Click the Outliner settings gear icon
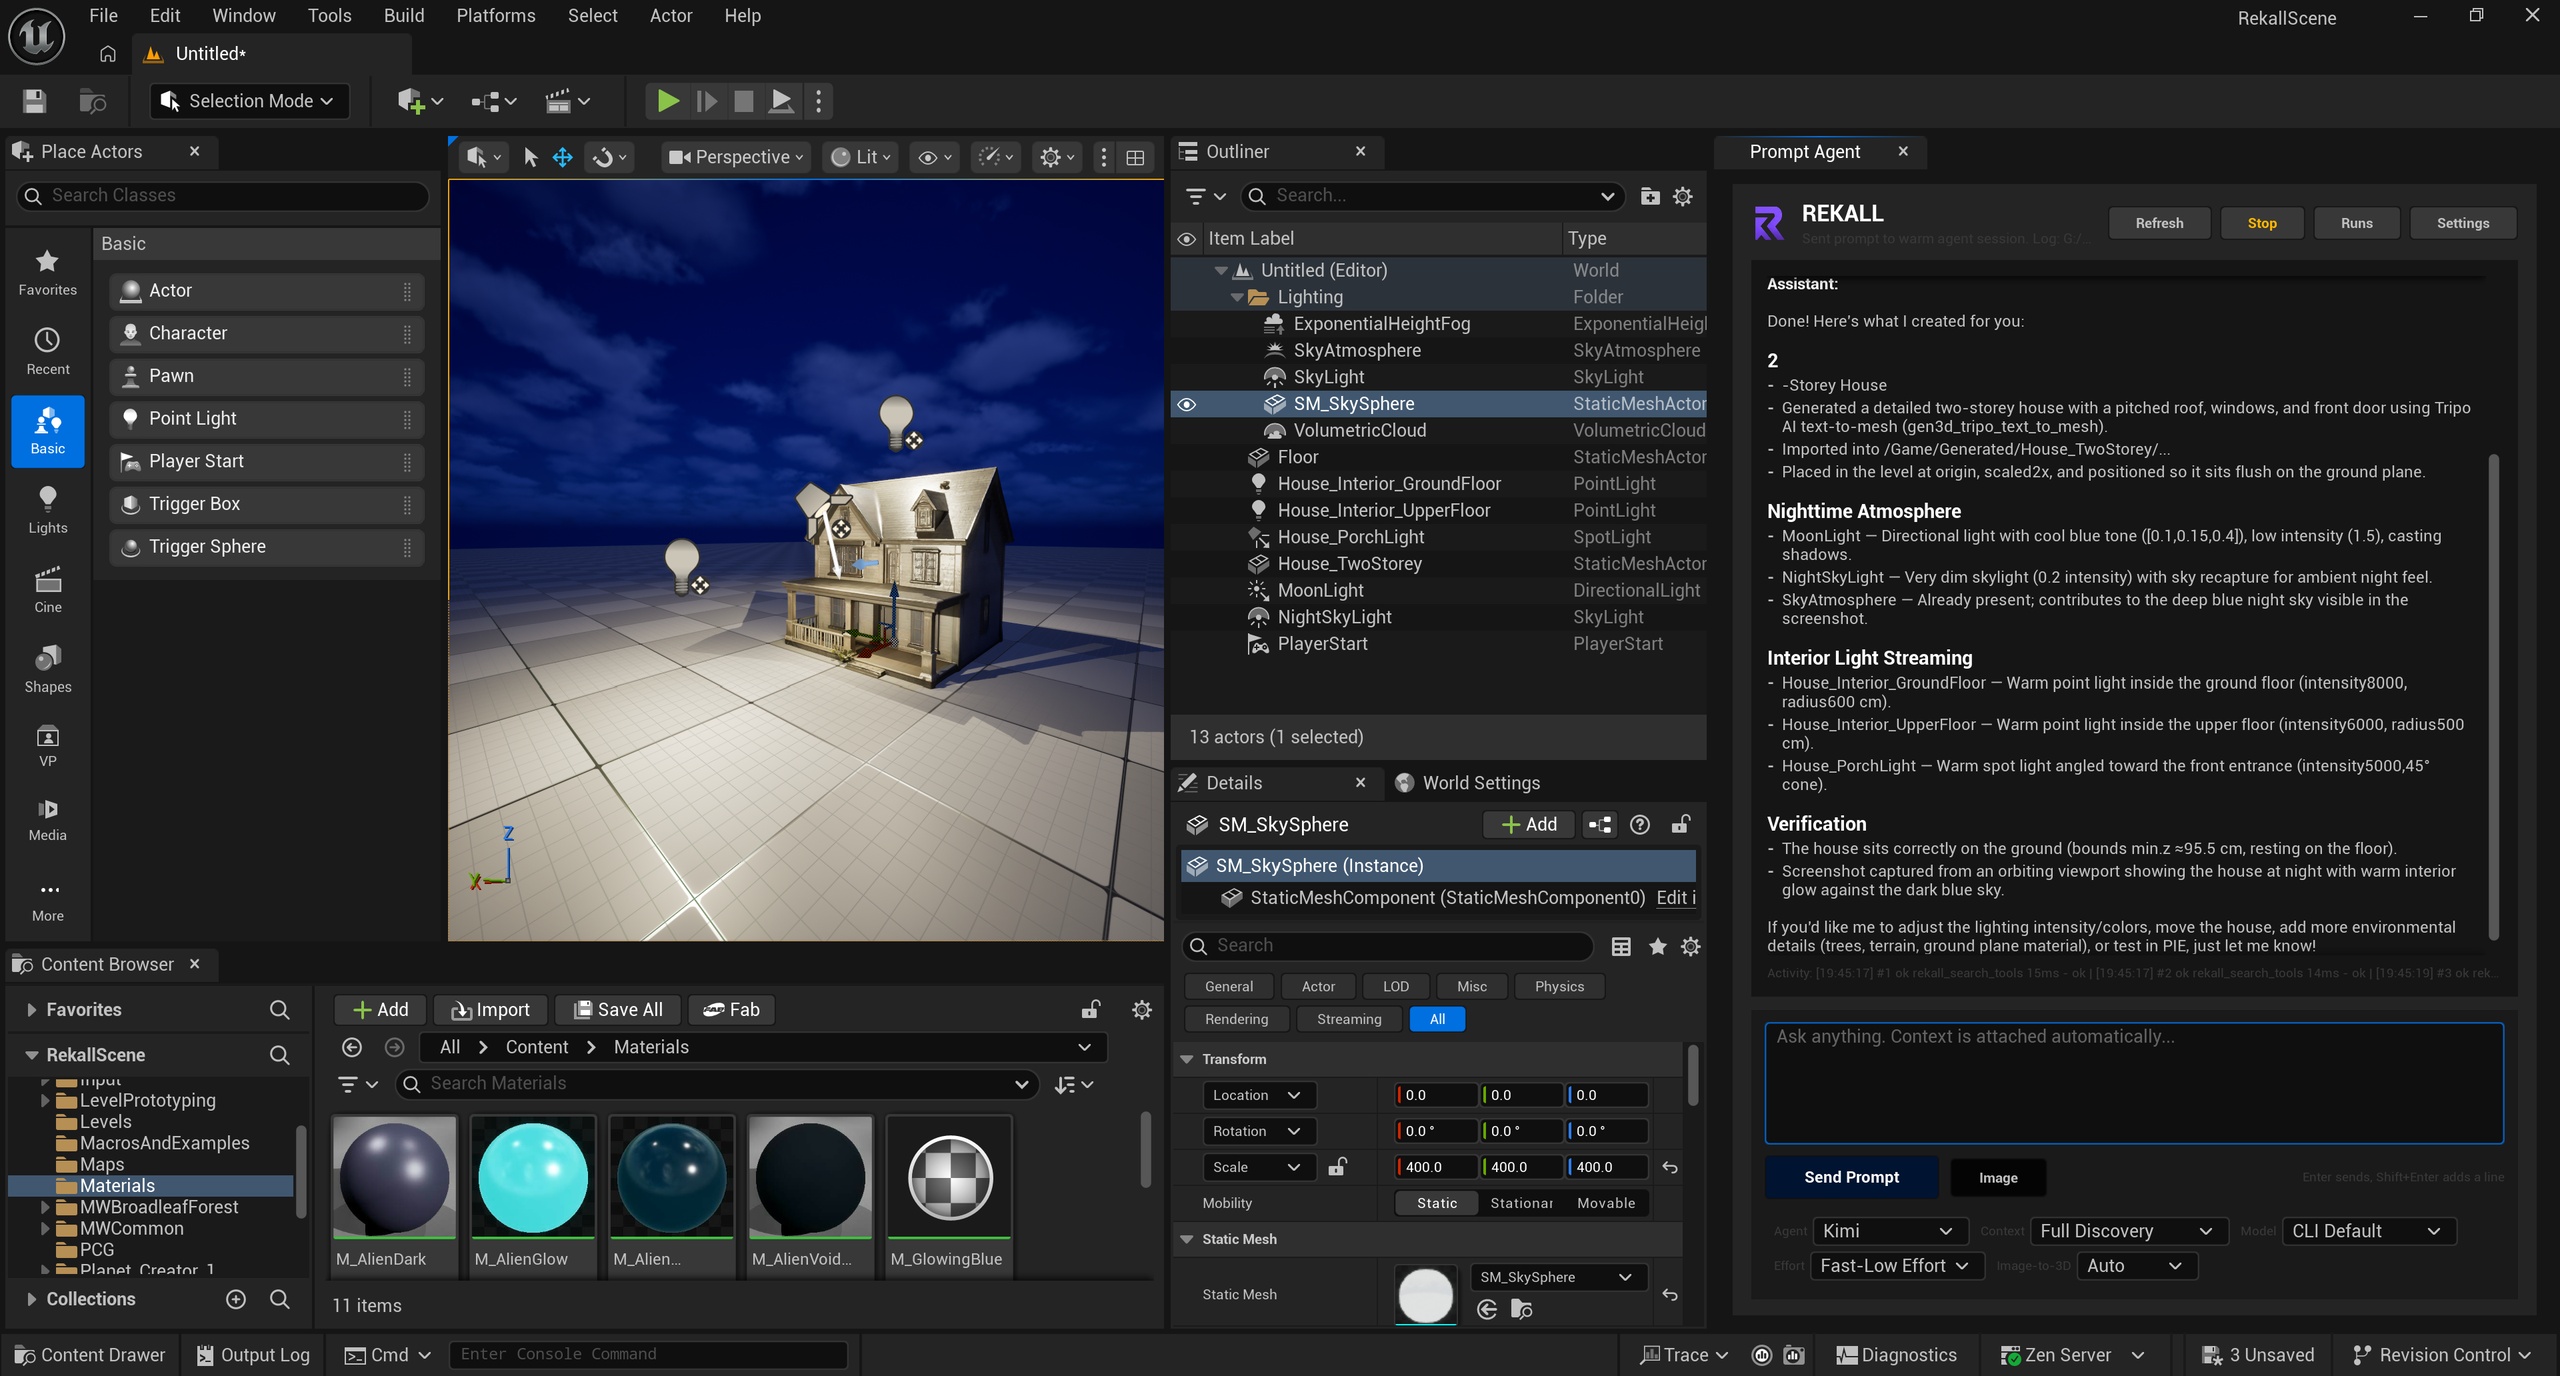Screen dimensions: 2560x1376 1683,196
